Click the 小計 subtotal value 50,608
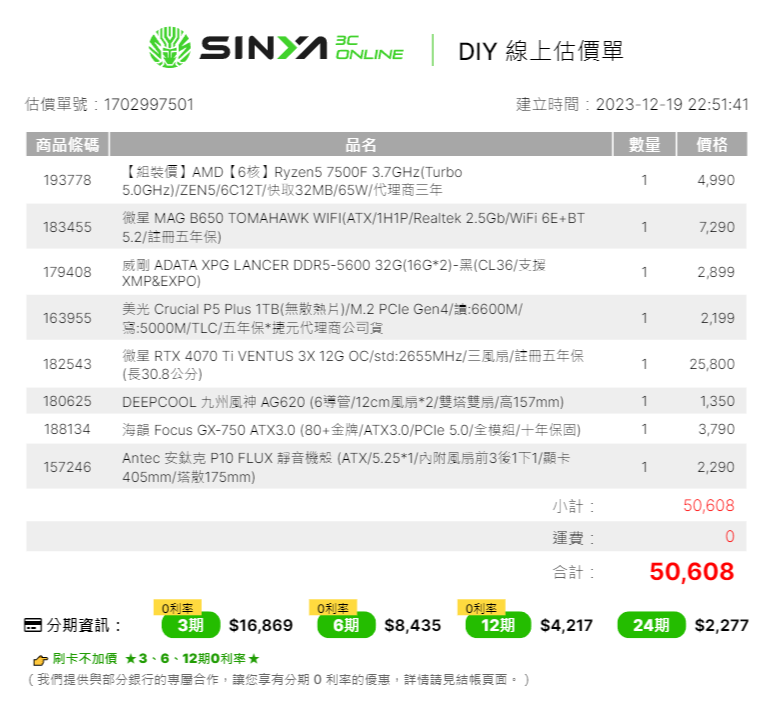 (x=709, y=505)
